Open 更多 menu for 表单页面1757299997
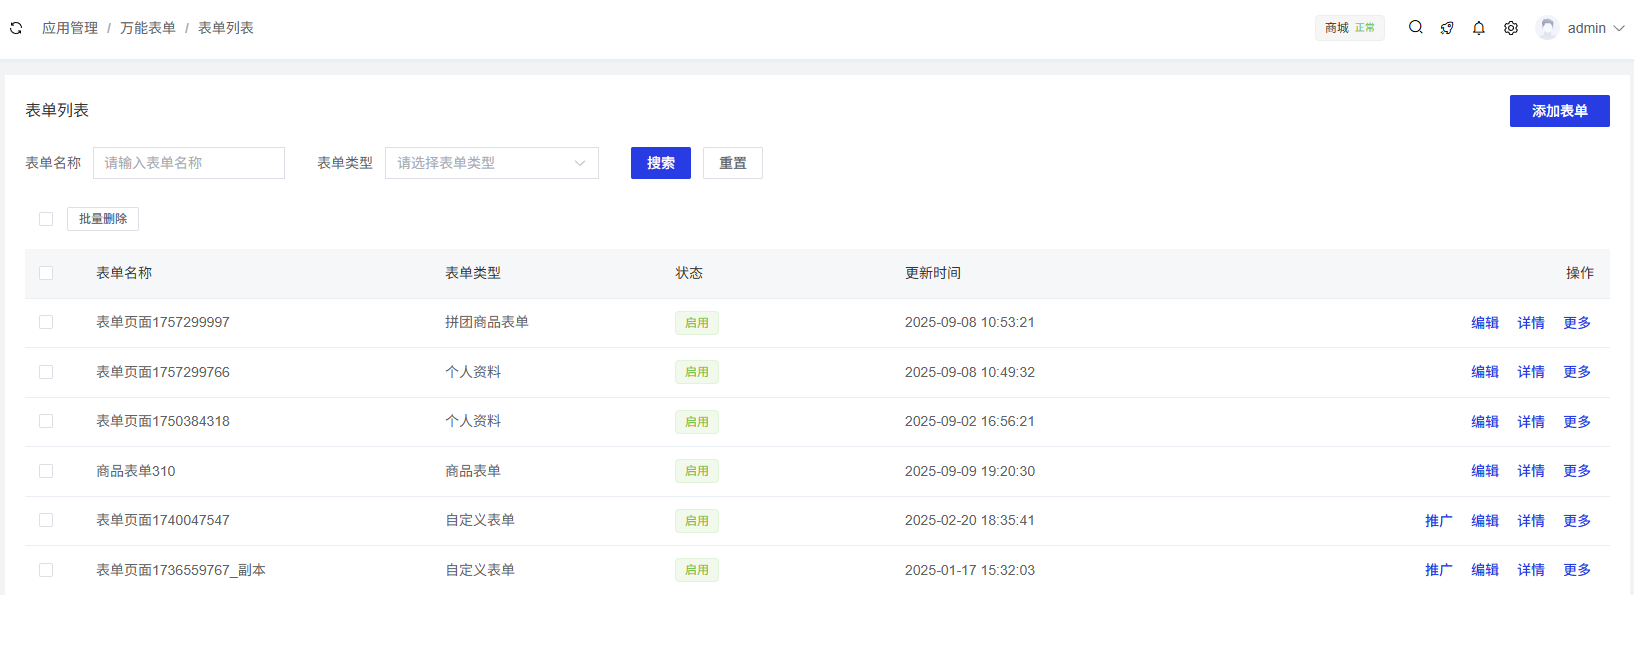 pyautogui.click(x=1577, y=323)
